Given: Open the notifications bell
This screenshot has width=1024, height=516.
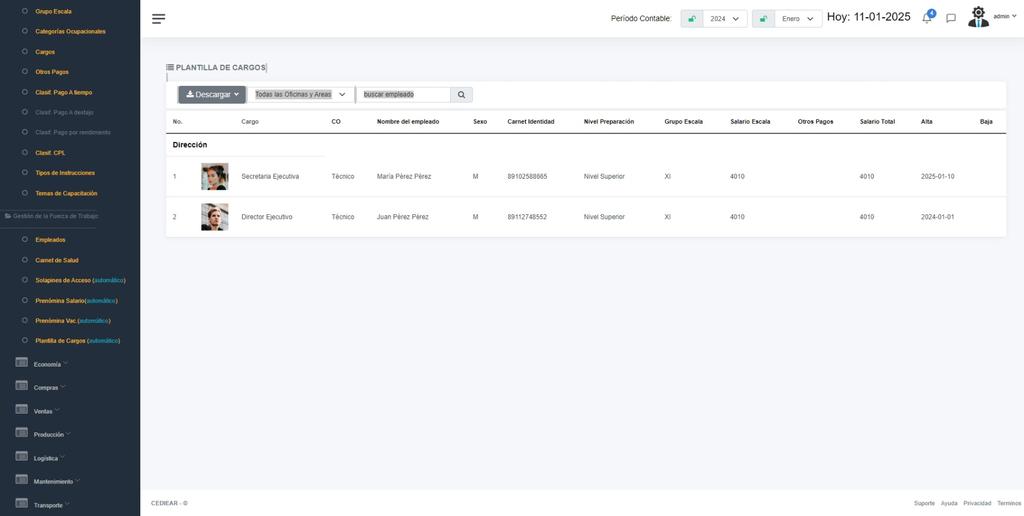Looking at the screenshot, I should tap(927, 18).
